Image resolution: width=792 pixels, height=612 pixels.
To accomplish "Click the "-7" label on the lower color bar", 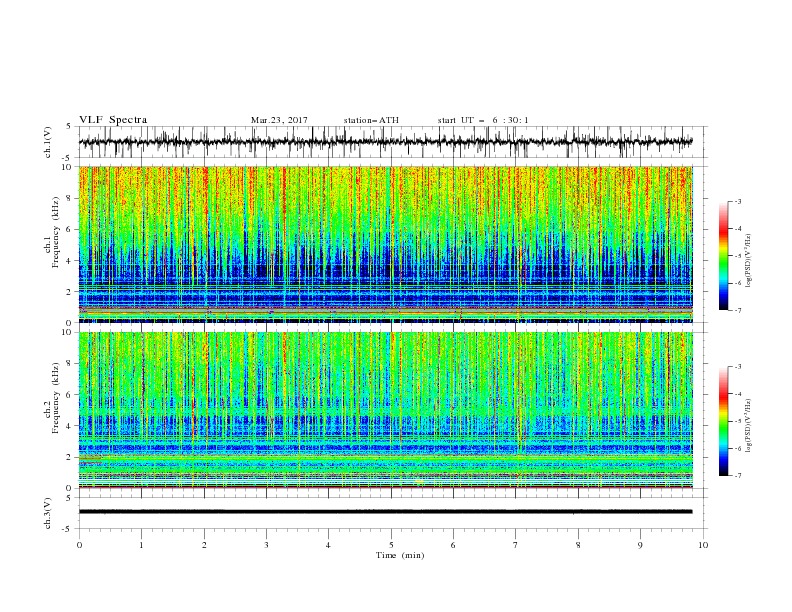I will [x=738, y=476].
